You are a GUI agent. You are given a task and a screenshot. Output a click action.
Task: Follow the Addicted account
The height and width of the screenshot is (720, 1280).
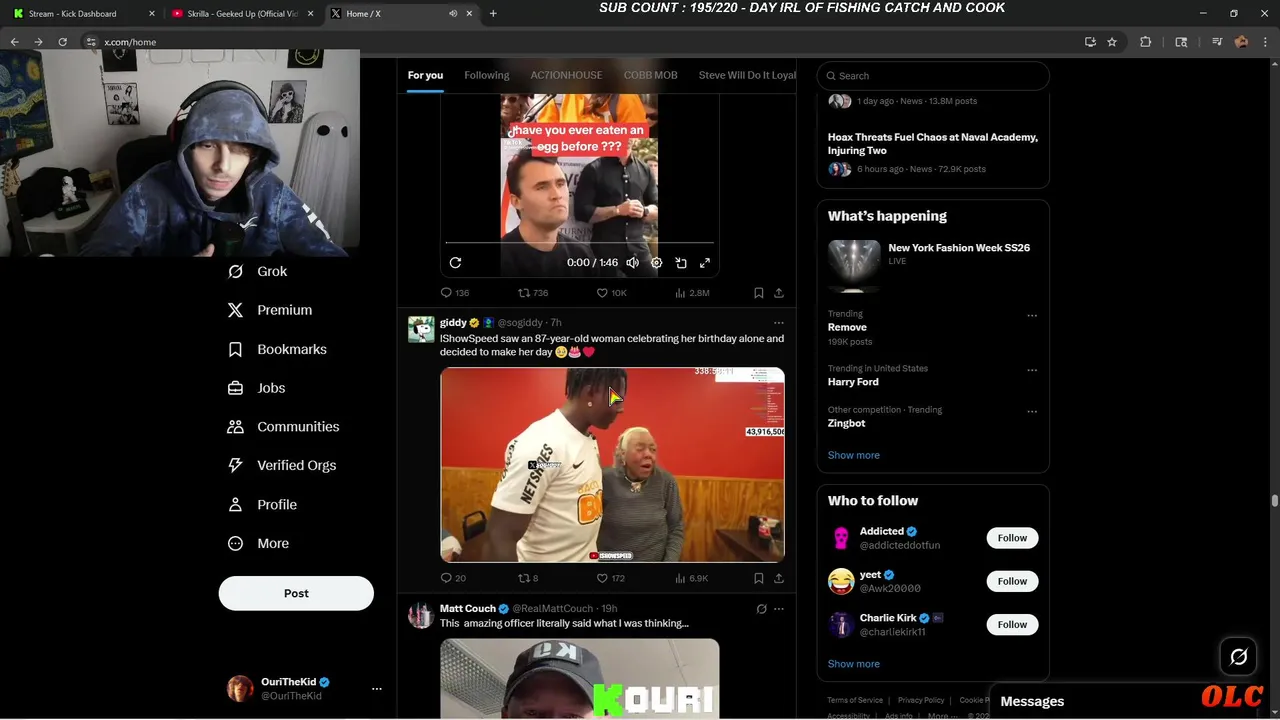tap(1012, 538)
